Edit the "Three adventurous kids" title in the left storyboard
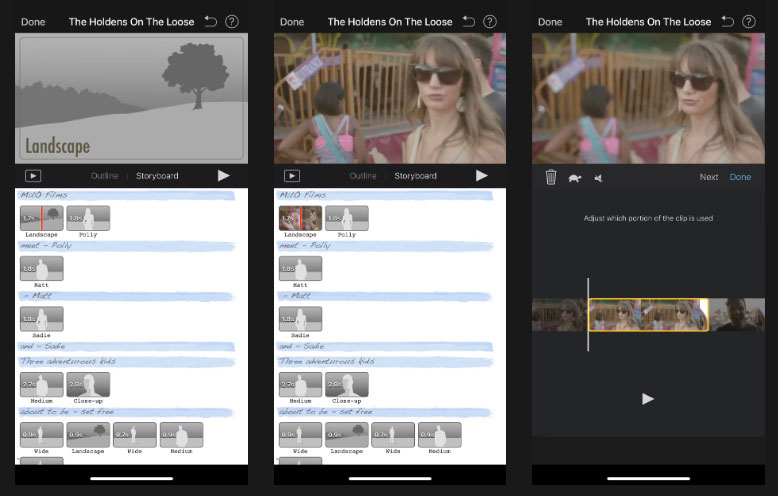 tap(127, 361)
